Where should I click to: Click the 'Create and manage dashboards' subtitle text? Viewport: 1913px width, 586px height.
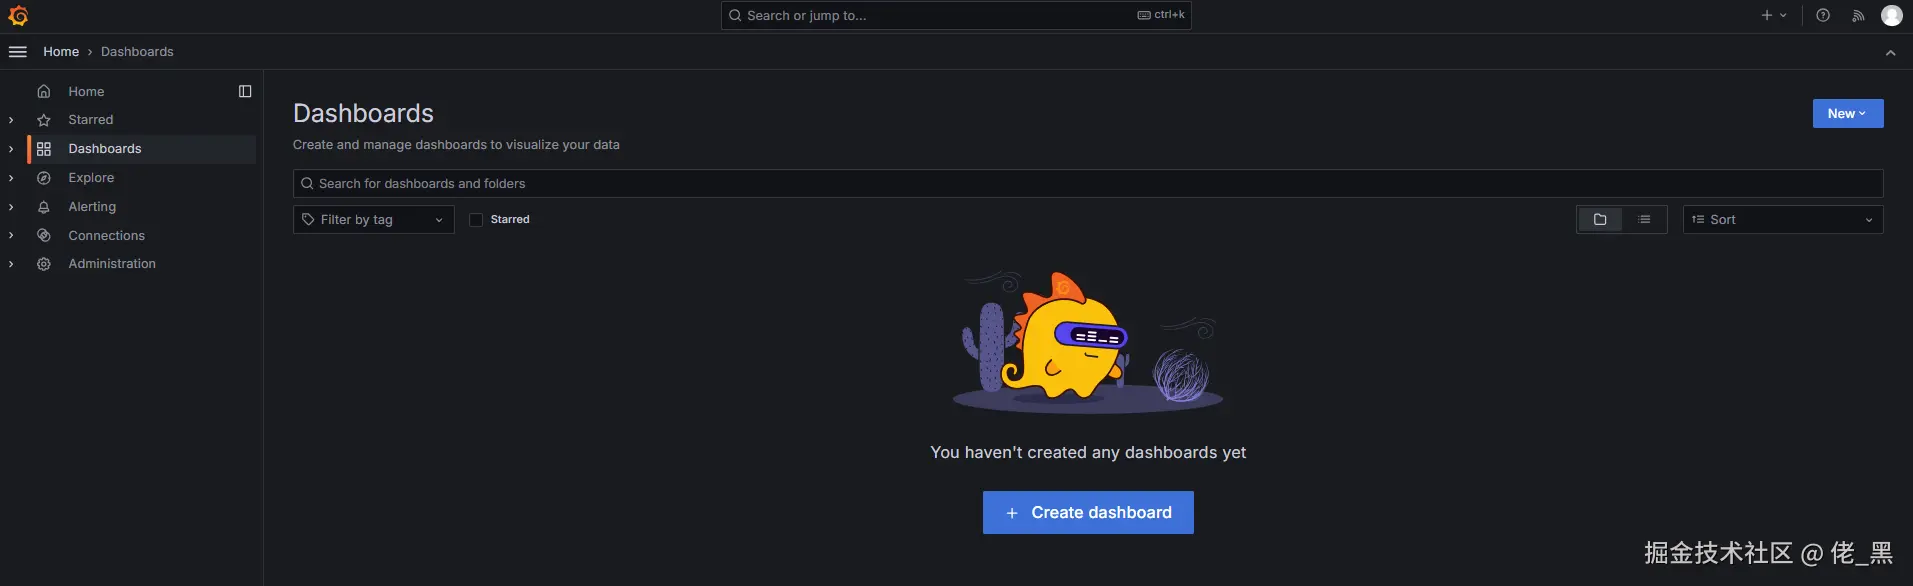[x=456, y=145]
